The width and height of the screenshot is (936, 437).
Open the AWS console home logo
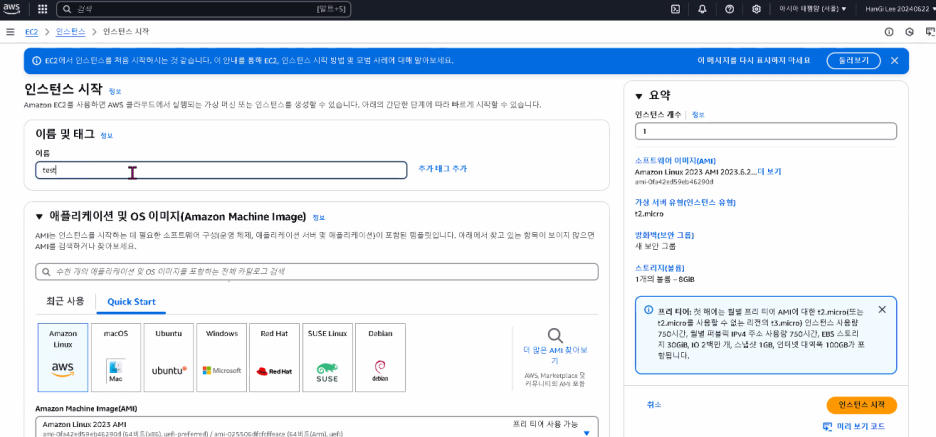(x=12, y=9)
